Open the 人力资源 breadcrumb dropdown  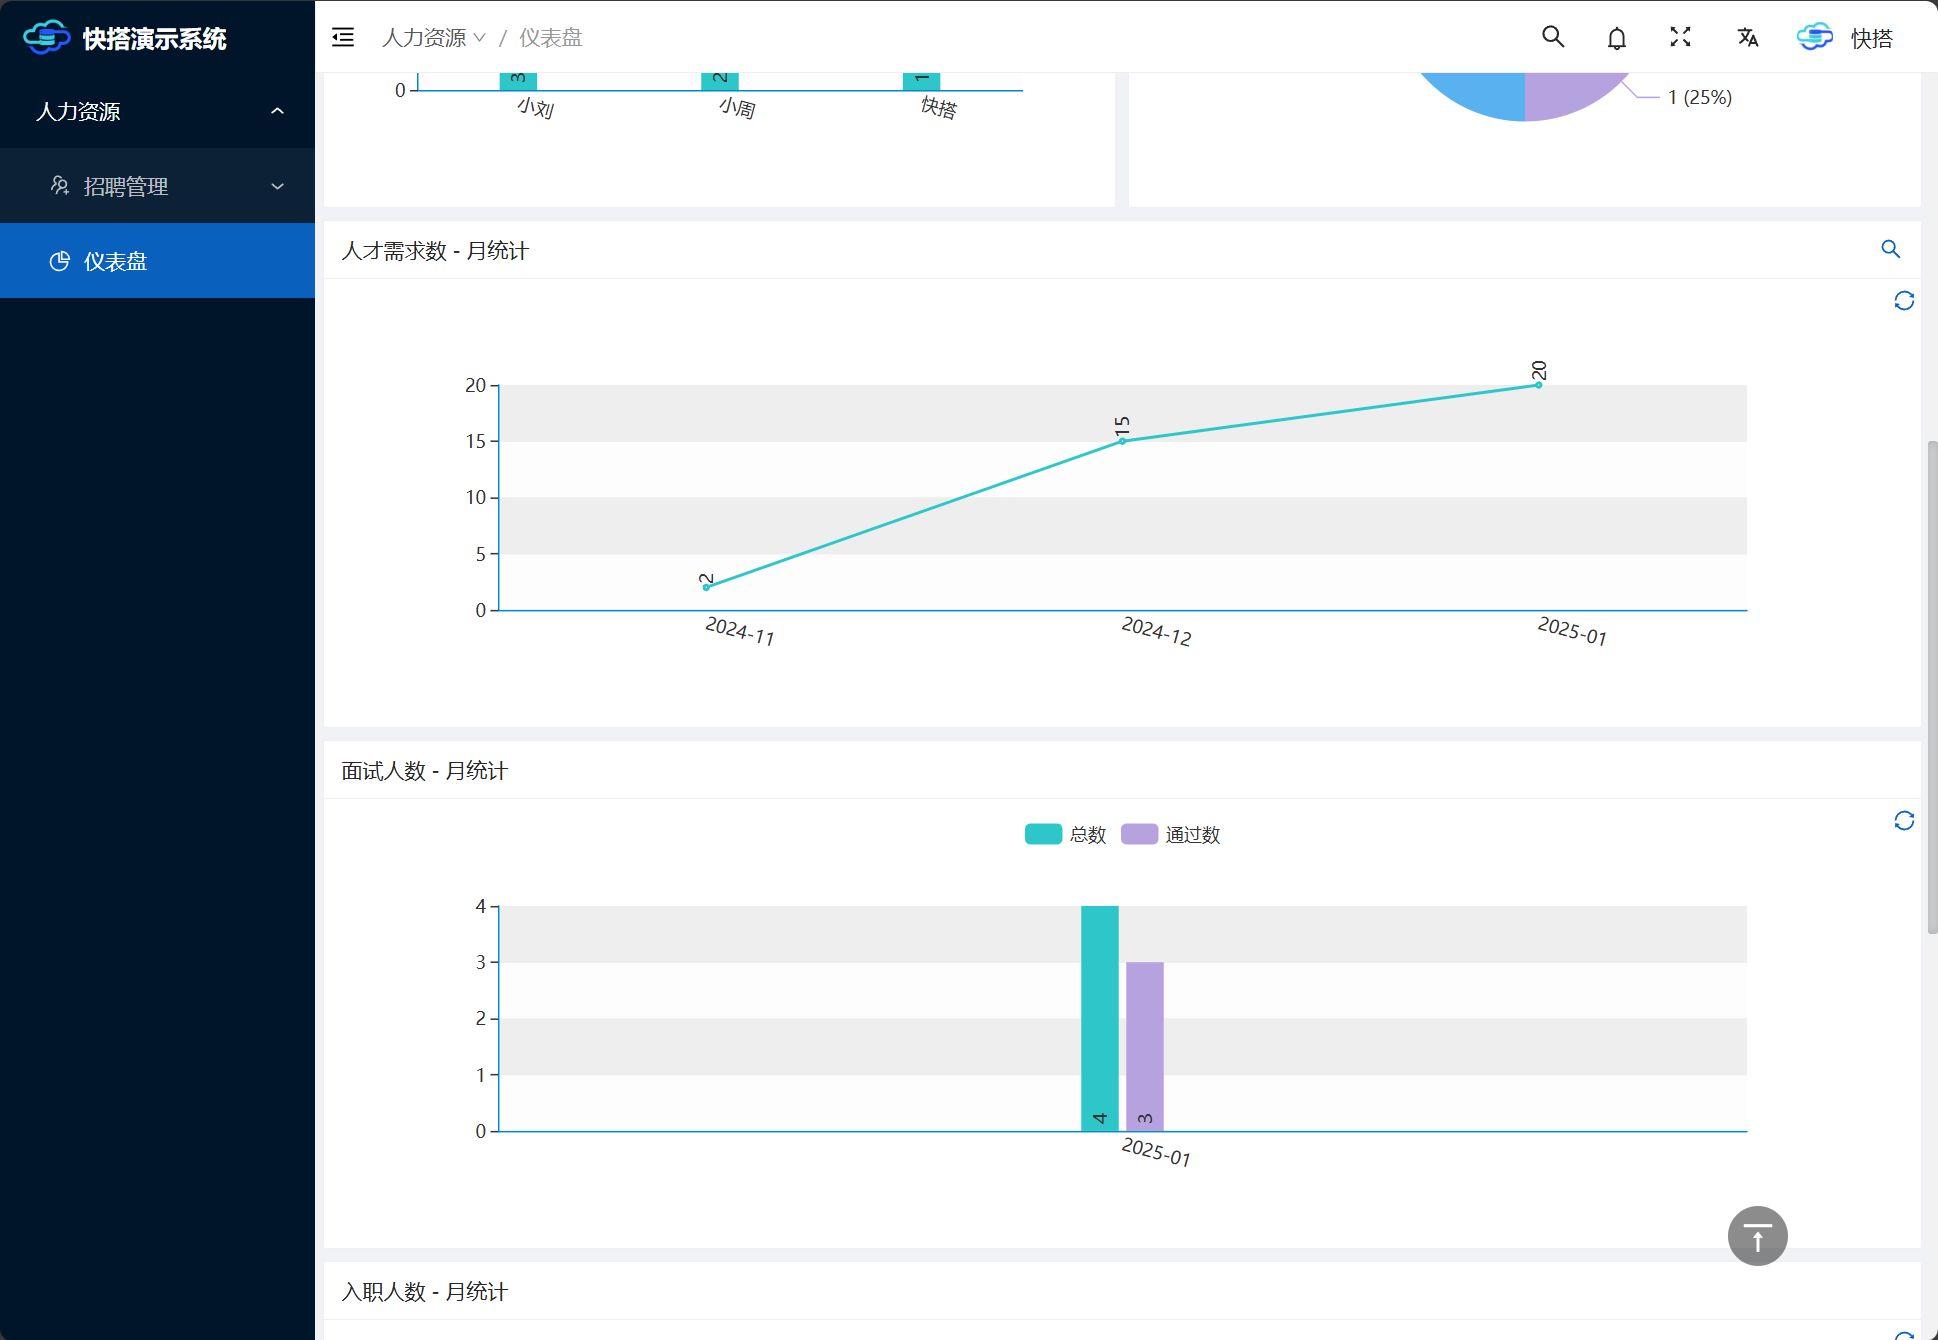pos(434,38)
